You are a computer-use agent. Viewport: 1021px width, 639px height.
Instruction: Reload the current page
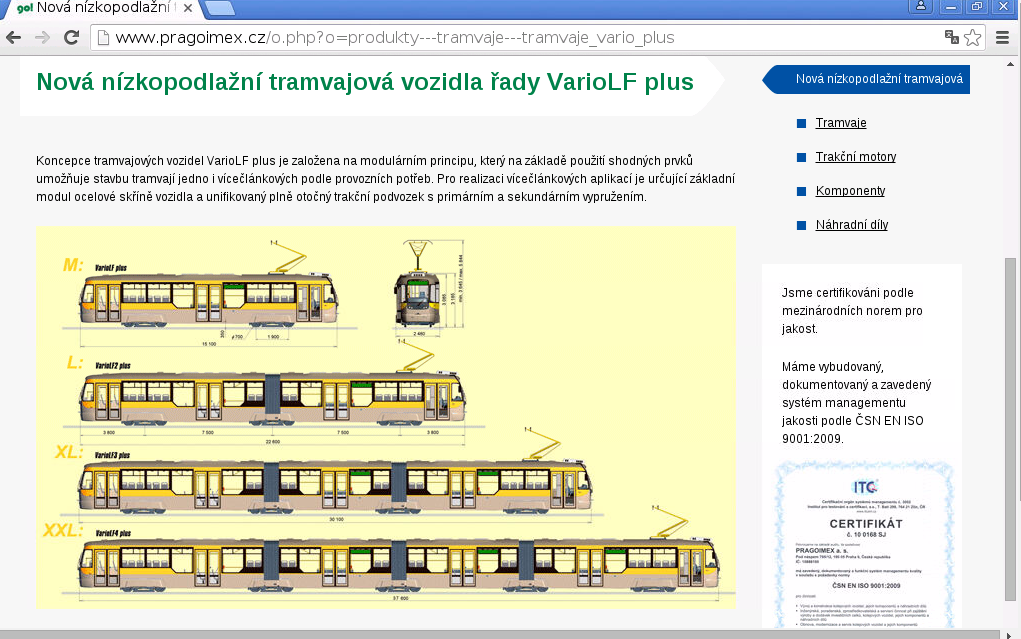pos(72,38)
